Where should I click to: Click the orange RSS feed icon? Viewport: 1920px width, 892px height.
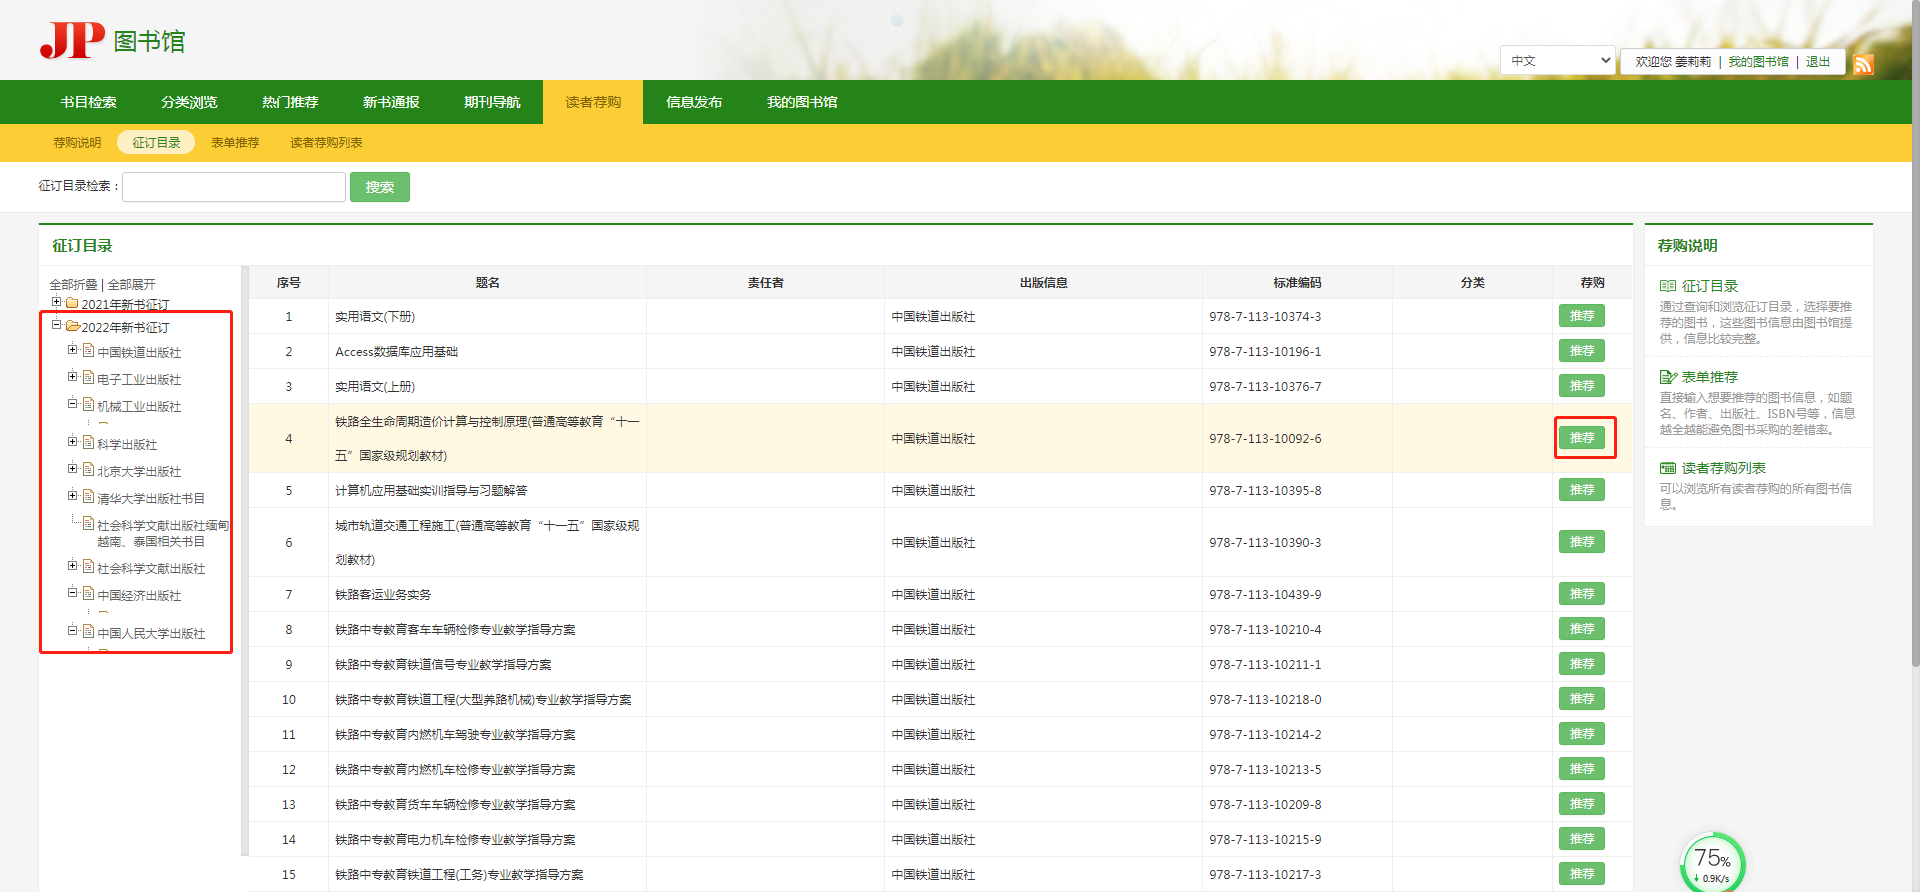pyautogui.click(x=1863, y=65)
